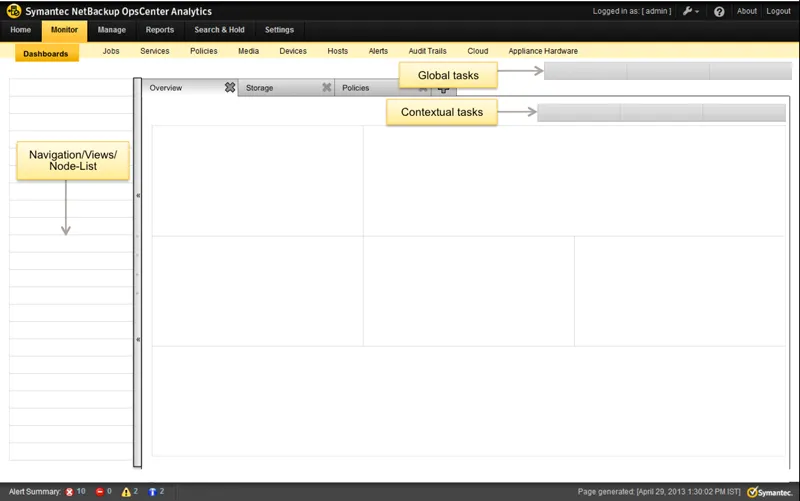Click the Logged in as admin text
This screenshot has width=800, height=501.
click(x=632, y=11)
